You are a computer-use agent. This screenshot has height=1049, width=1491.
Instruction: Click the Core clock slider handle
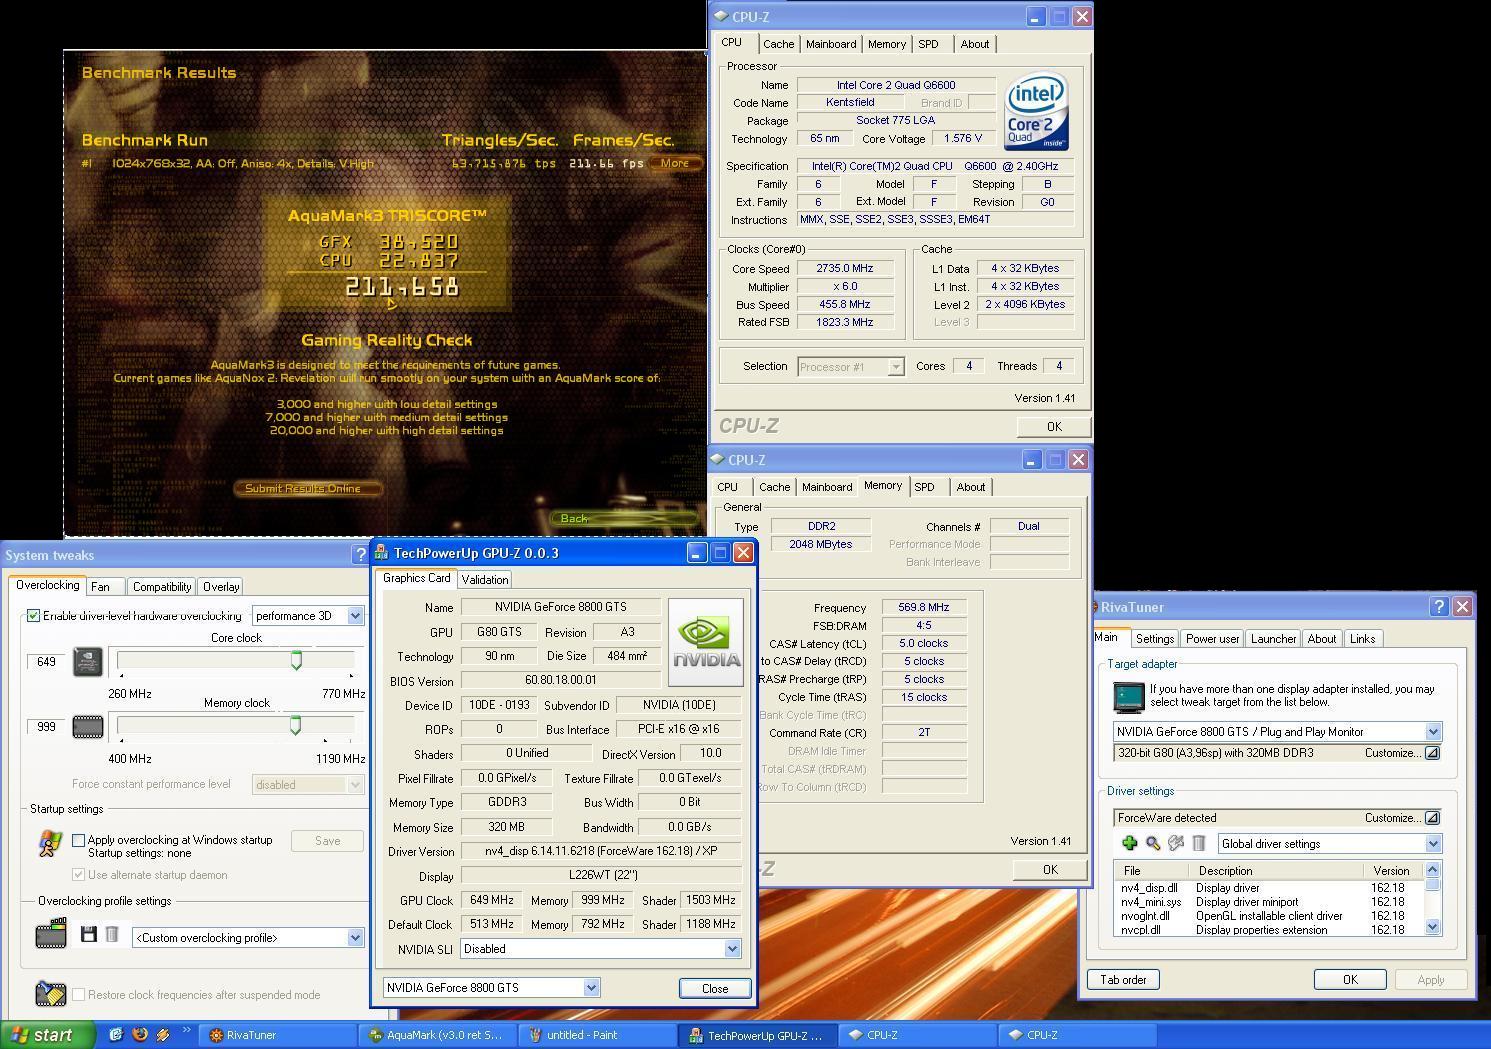tap(296, 661)
